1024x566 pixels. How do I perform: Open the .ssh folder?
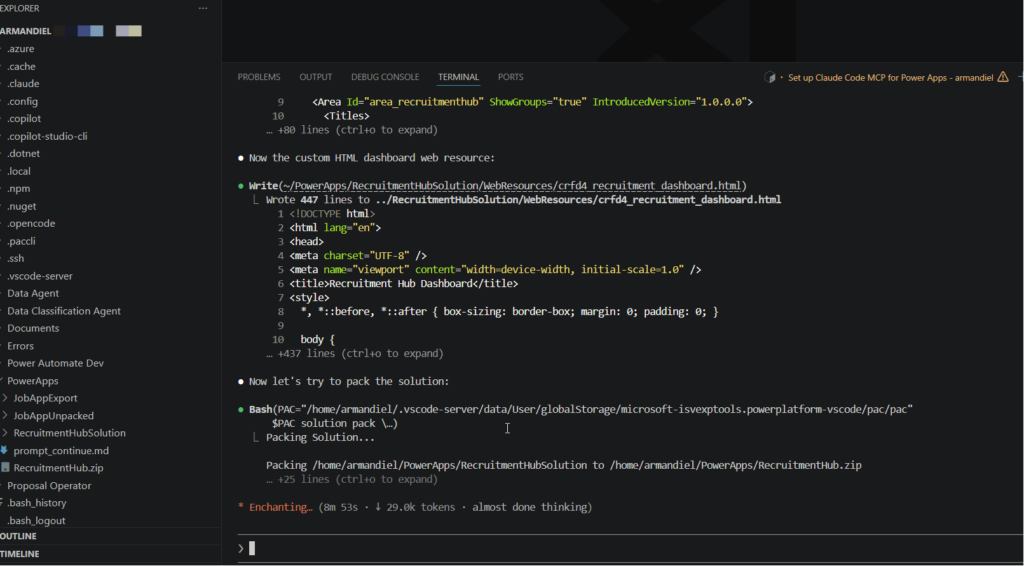coord(16,259)
